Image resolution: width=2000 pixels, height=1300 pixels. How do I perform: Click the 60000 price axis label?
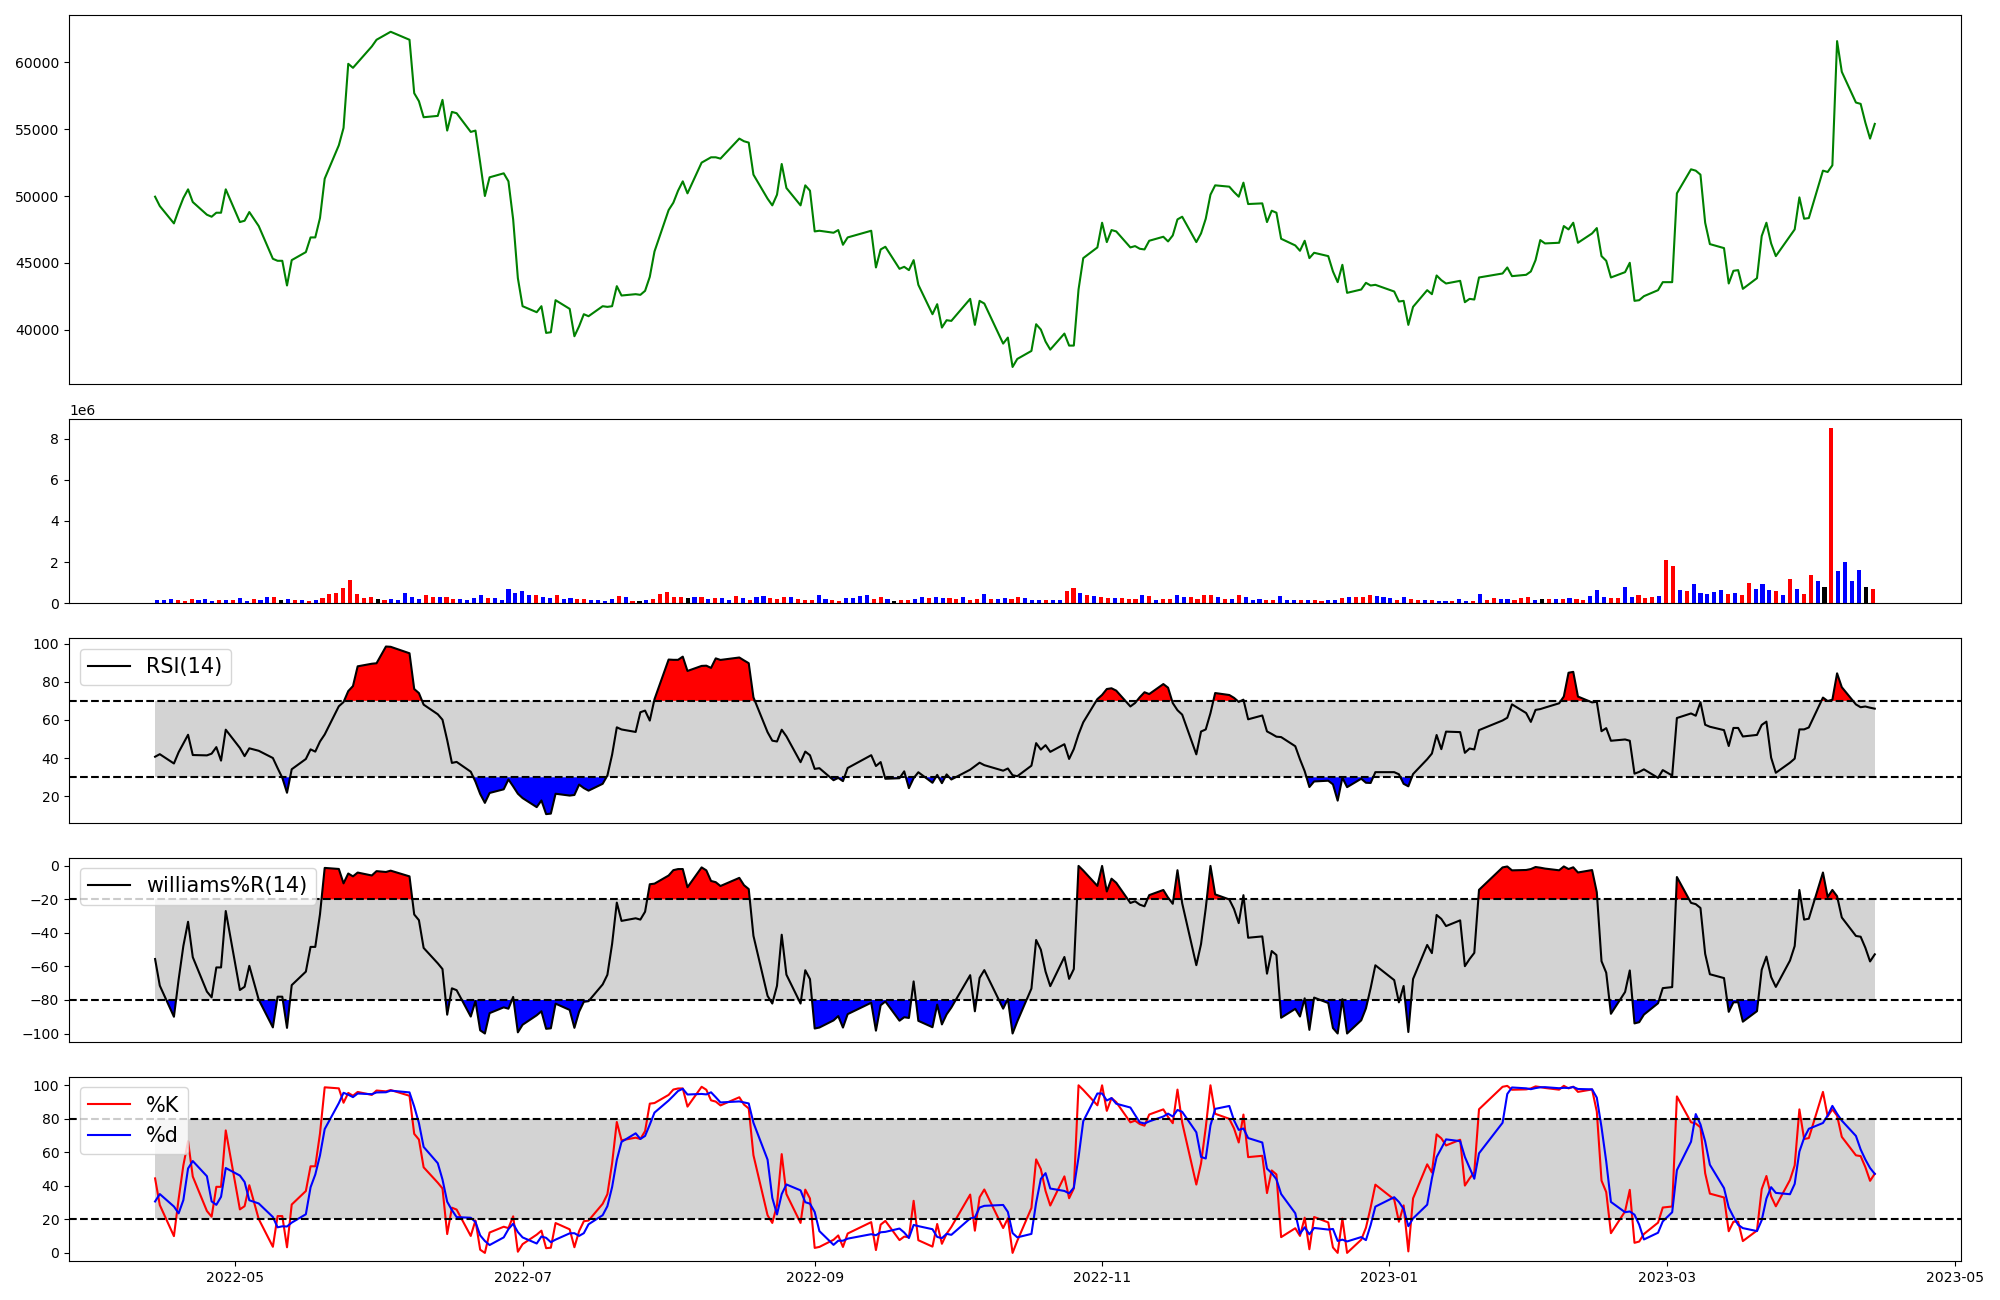[37, 63]
